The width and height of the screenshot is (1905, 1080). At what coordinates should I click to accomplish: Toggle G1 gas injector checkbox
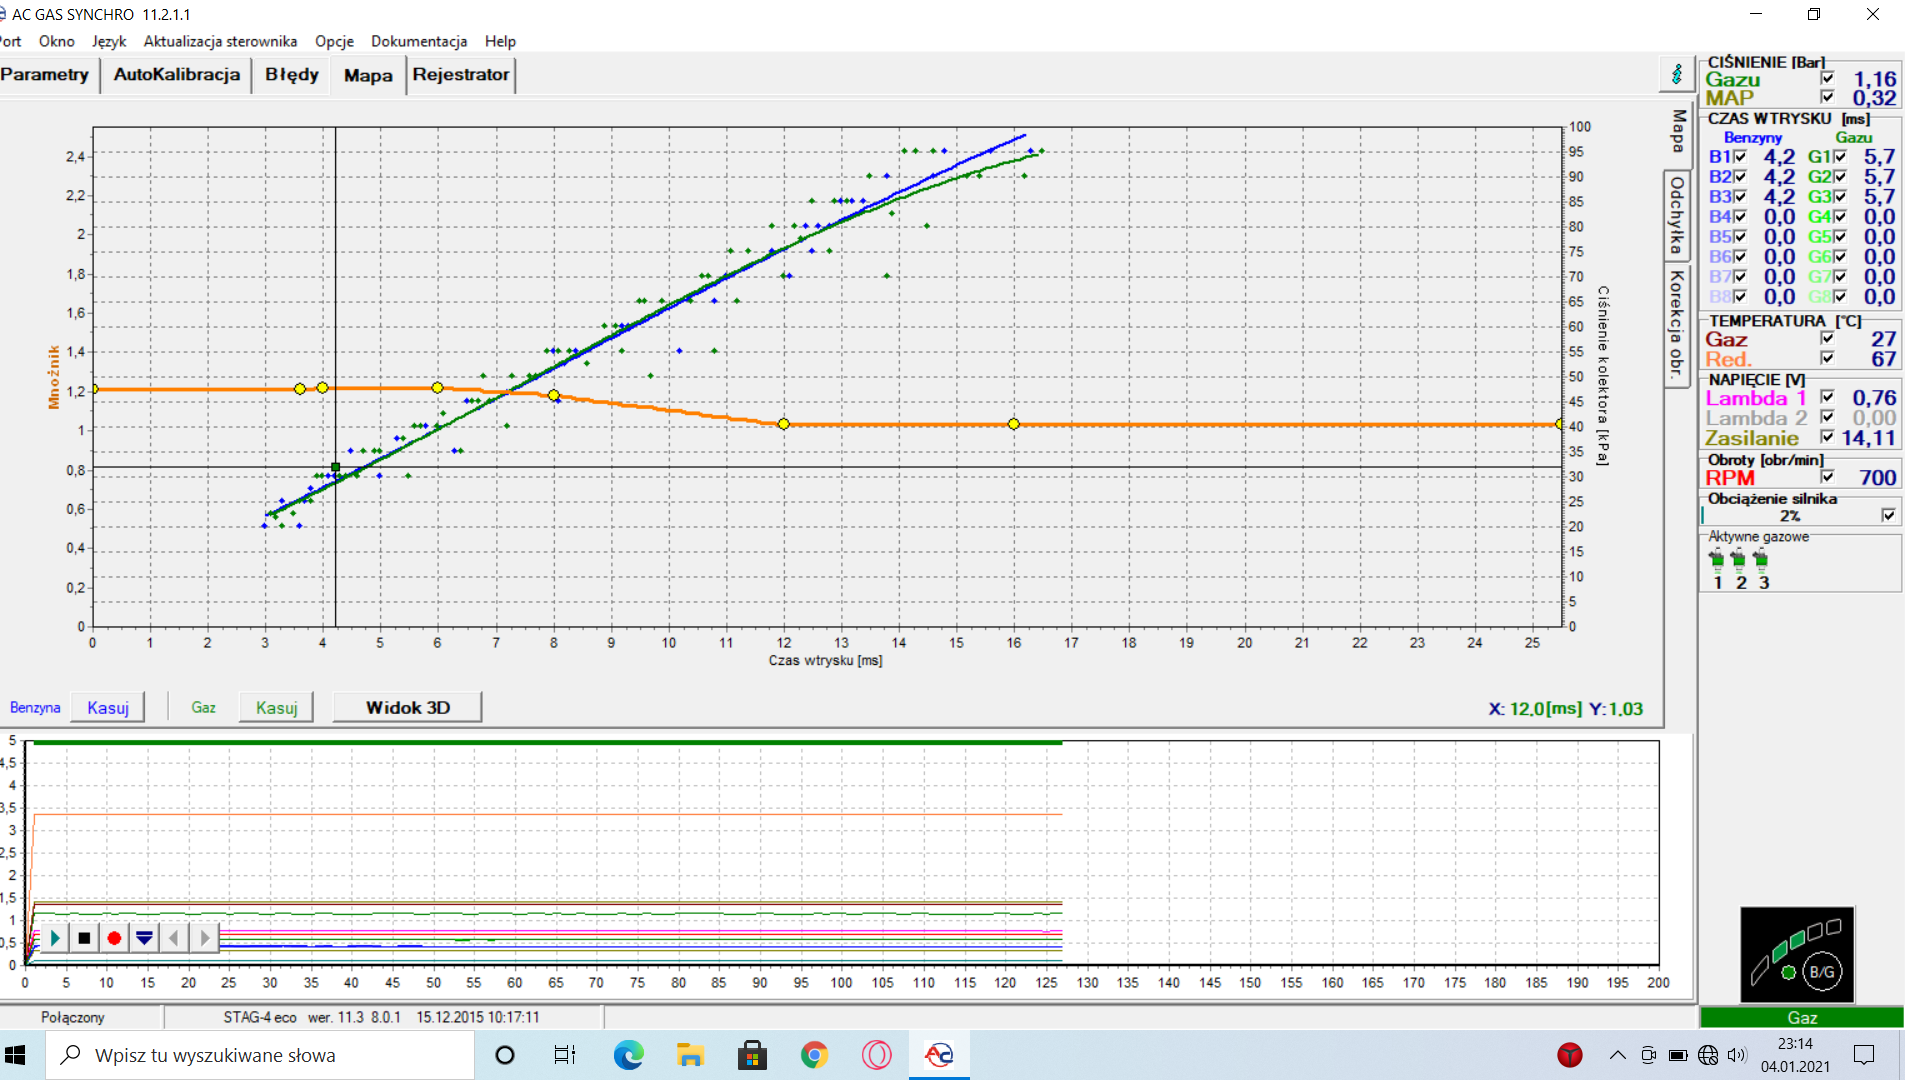click(x=1840, y=157)
